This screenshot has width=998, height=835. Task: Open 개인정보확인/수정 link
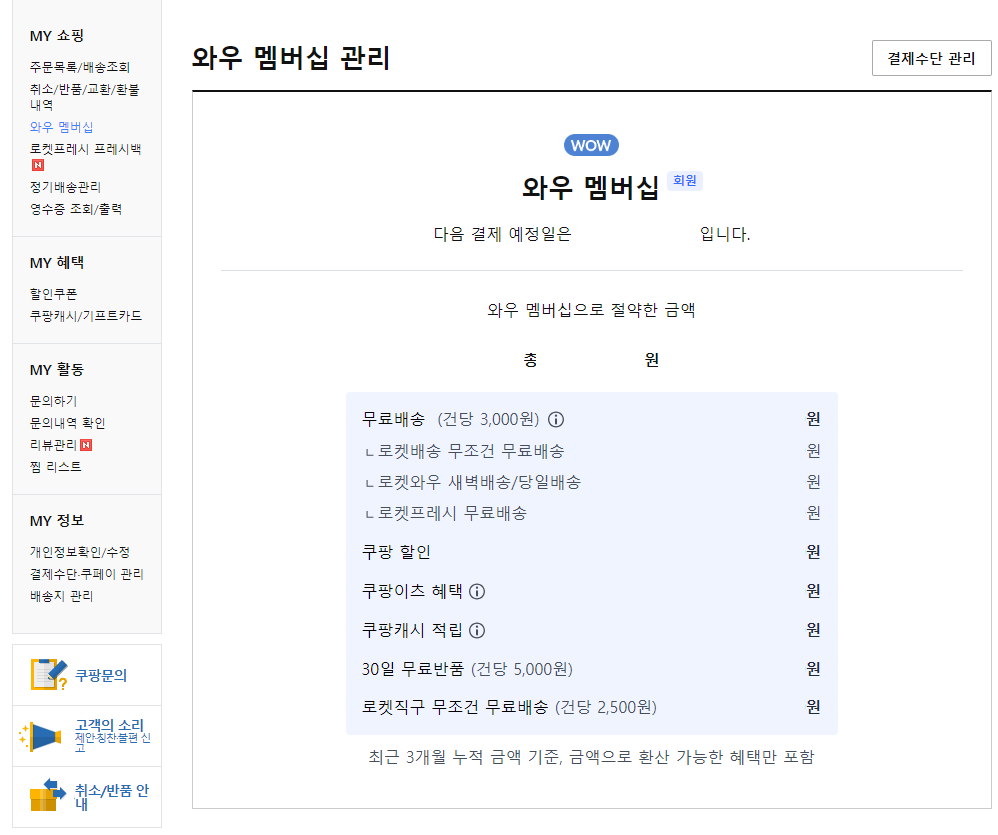pos(80,552)
